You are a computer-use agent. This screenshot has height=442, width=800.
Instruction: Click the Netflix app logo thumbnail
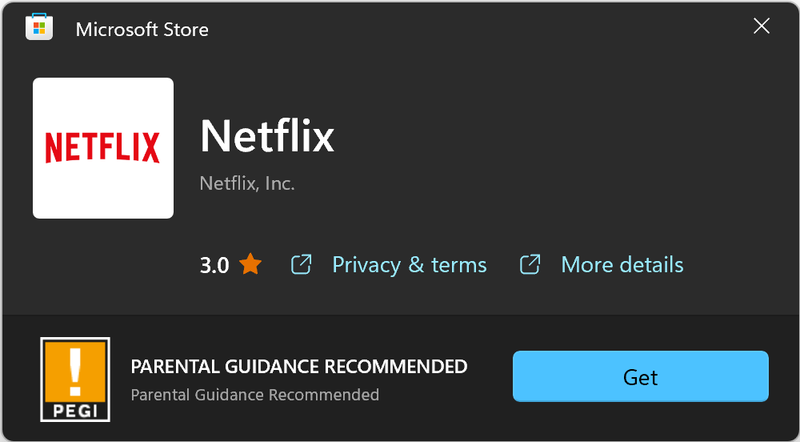[103, 148]
